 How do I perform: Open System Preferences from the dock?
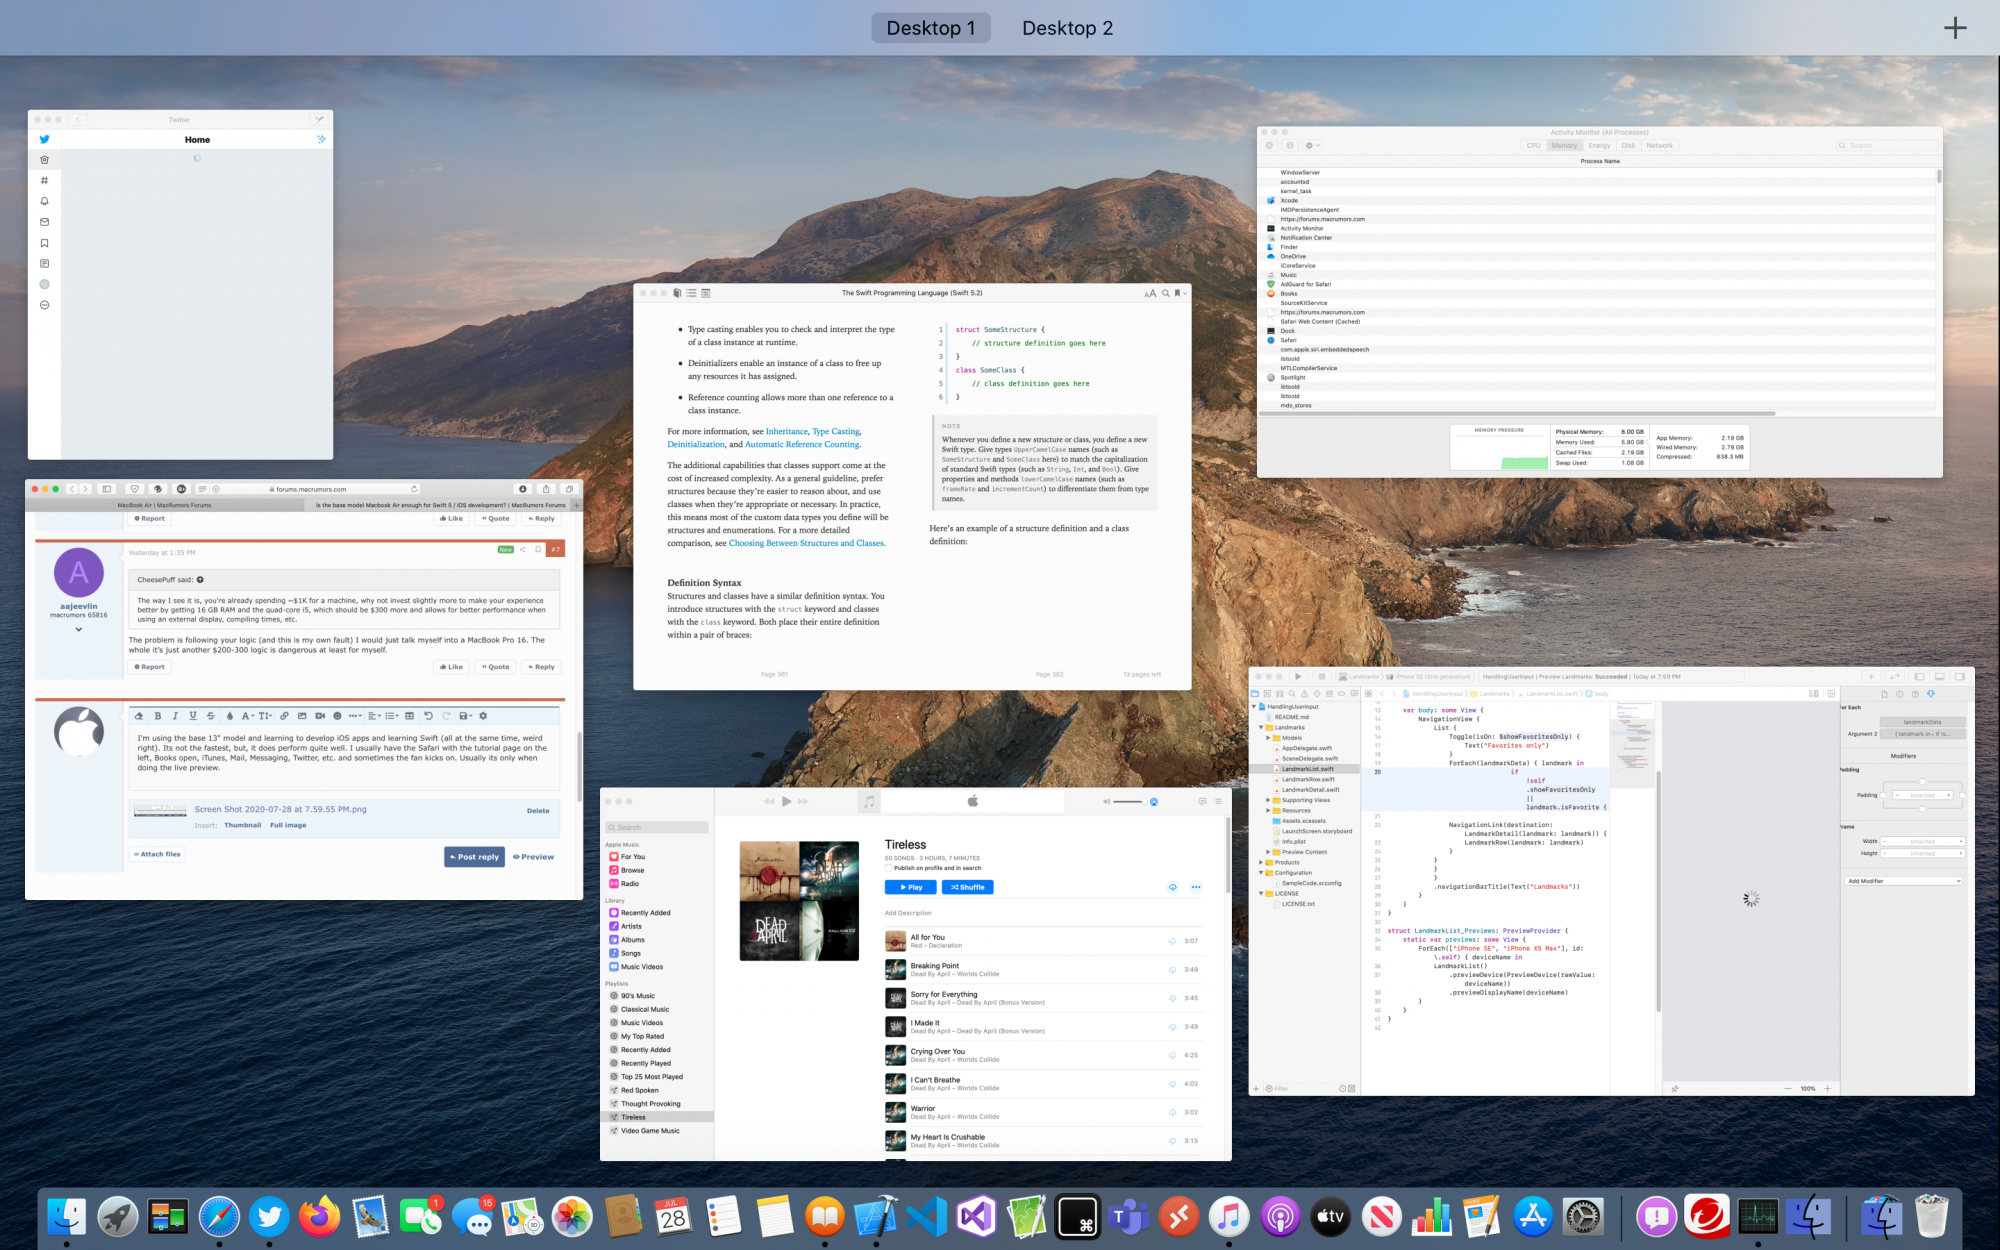1583,1217
